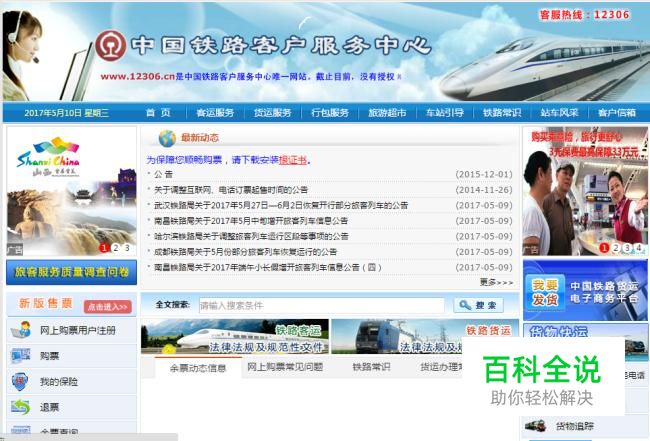The width and height of the screenshot is (650, 441).
Task: Click the magnifier icon in search button
Action: tap(465, 305)
